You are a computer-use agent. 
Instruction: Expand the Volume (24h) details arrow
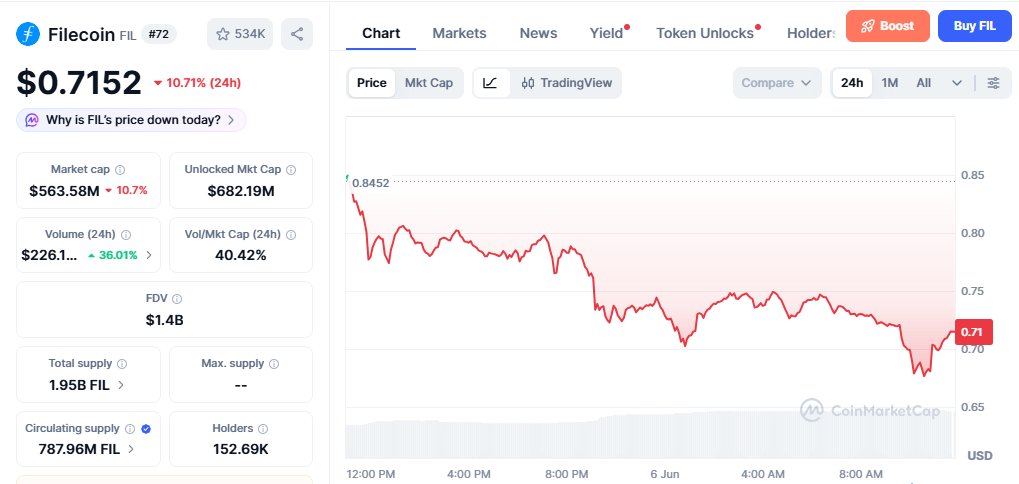pyautogui.click(x=149, y=255)
